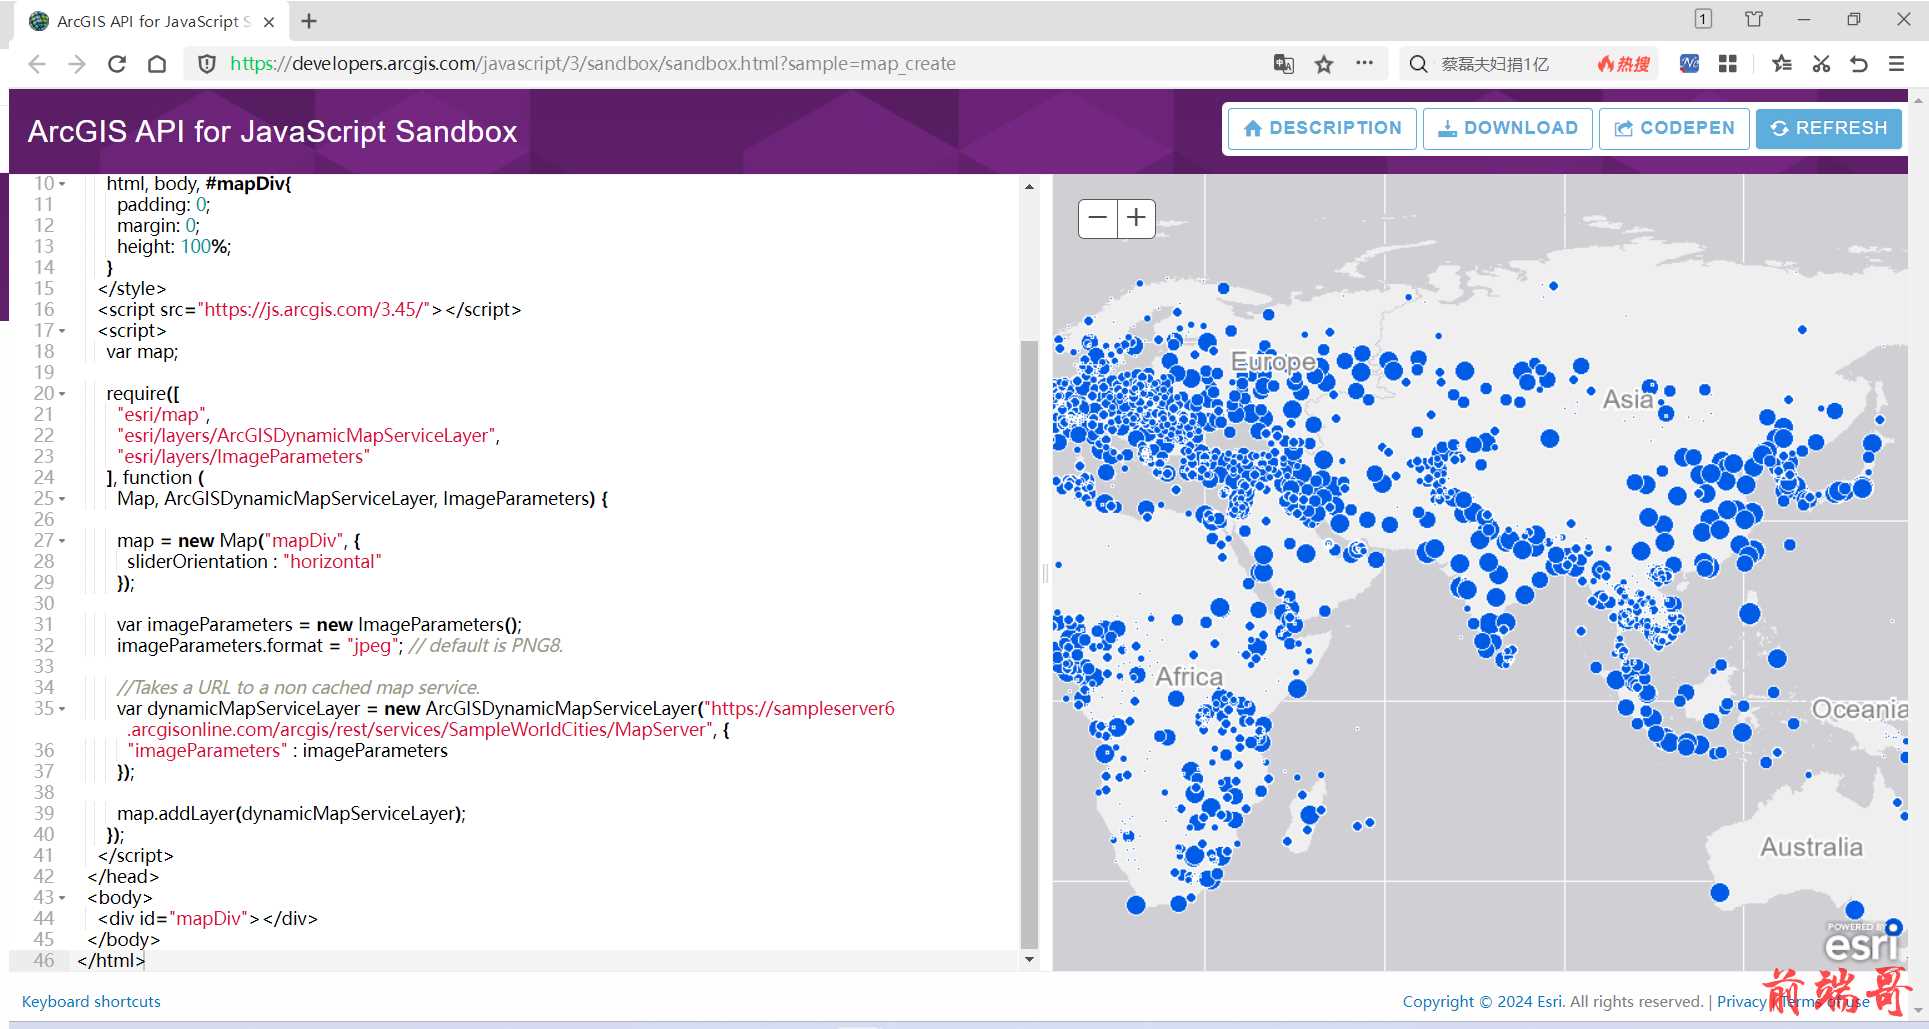Click the Africa label on the map
The width and height of the screenshot is (1929, 1029).
click(1189, 677)
